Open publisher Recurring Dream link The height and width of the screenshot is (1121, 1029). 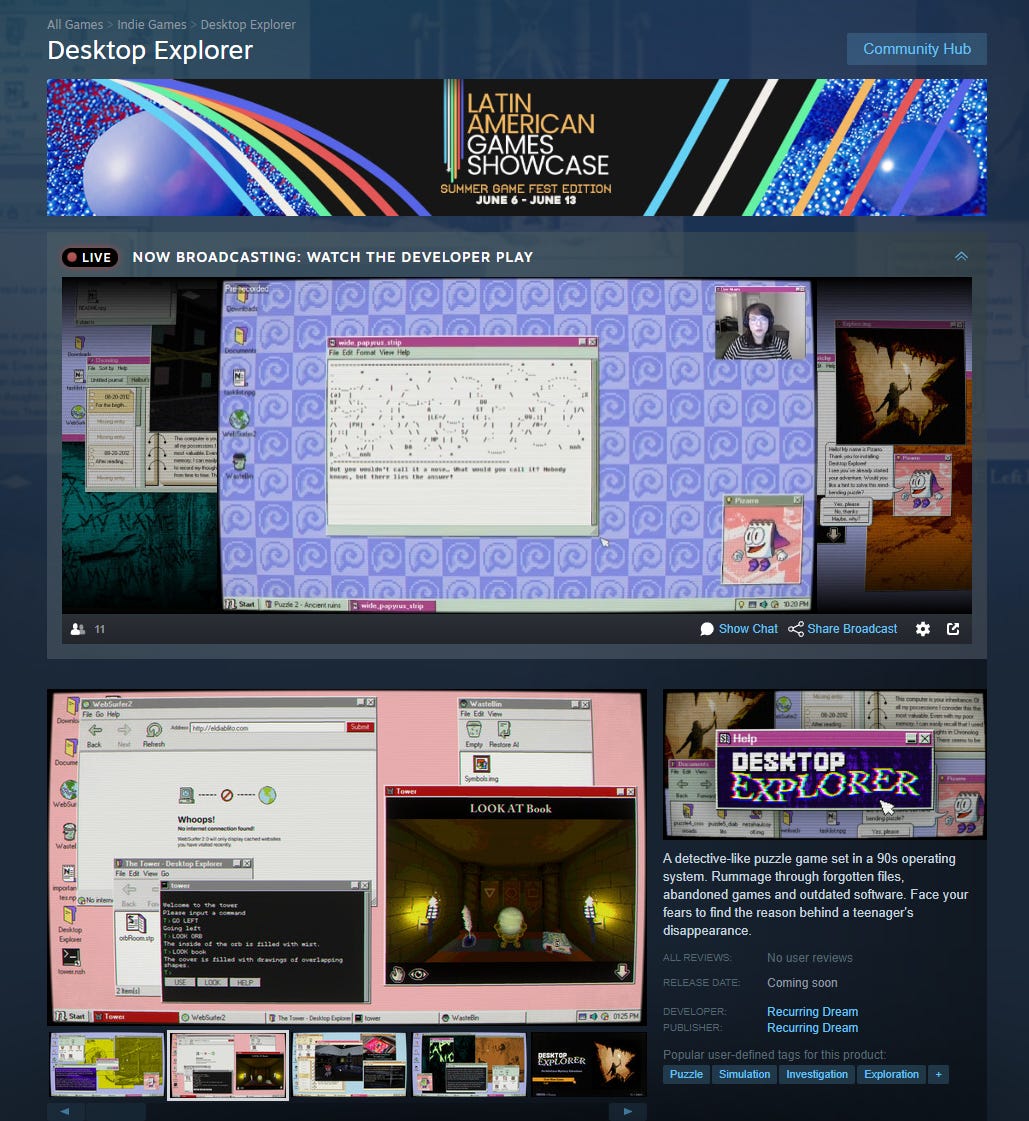click(x=812, y=1028)
